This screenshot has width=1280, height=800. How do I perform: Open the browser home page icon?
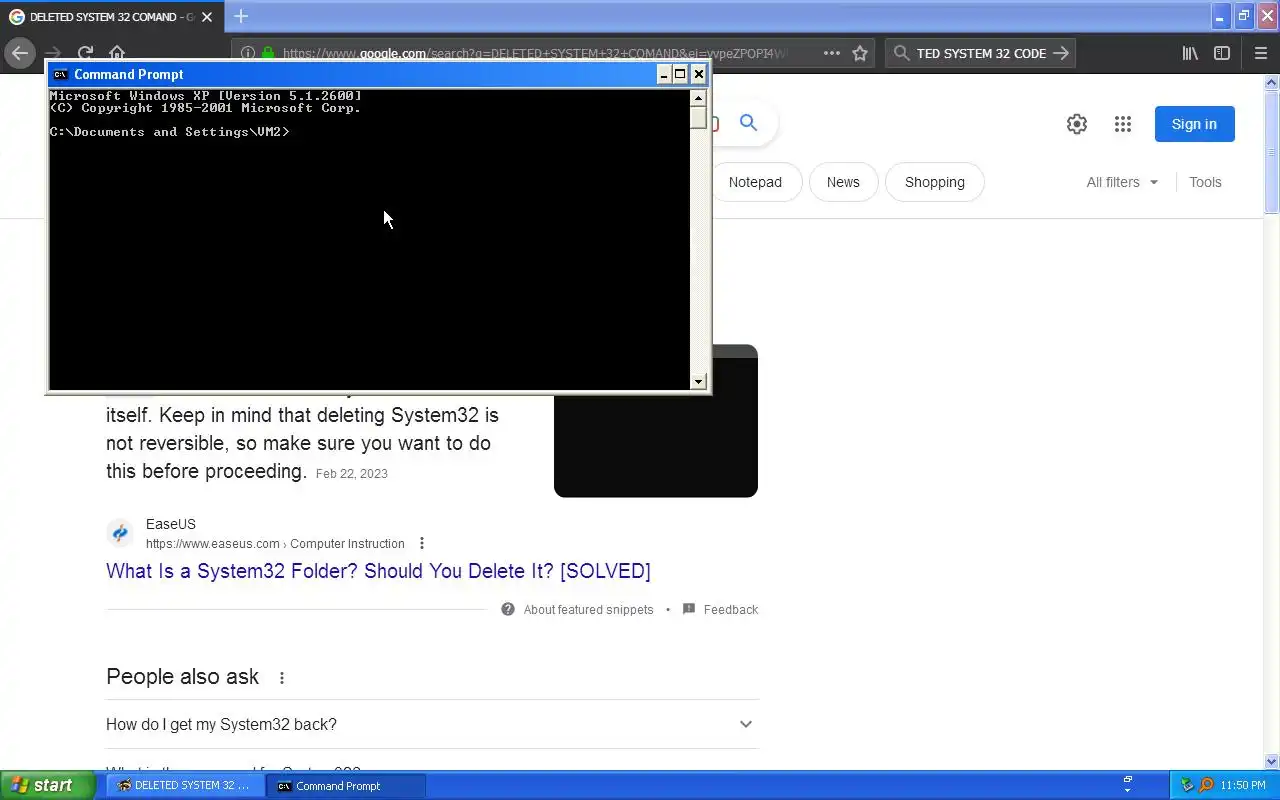tap(117, 53)
